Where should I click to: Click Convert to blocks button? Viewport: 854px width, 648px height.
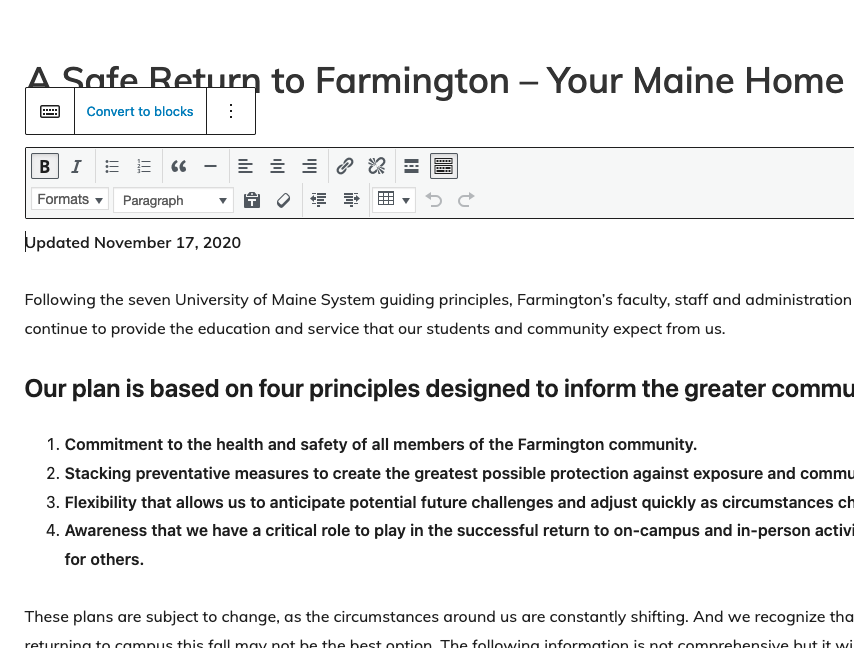click(x=140, y=111)
